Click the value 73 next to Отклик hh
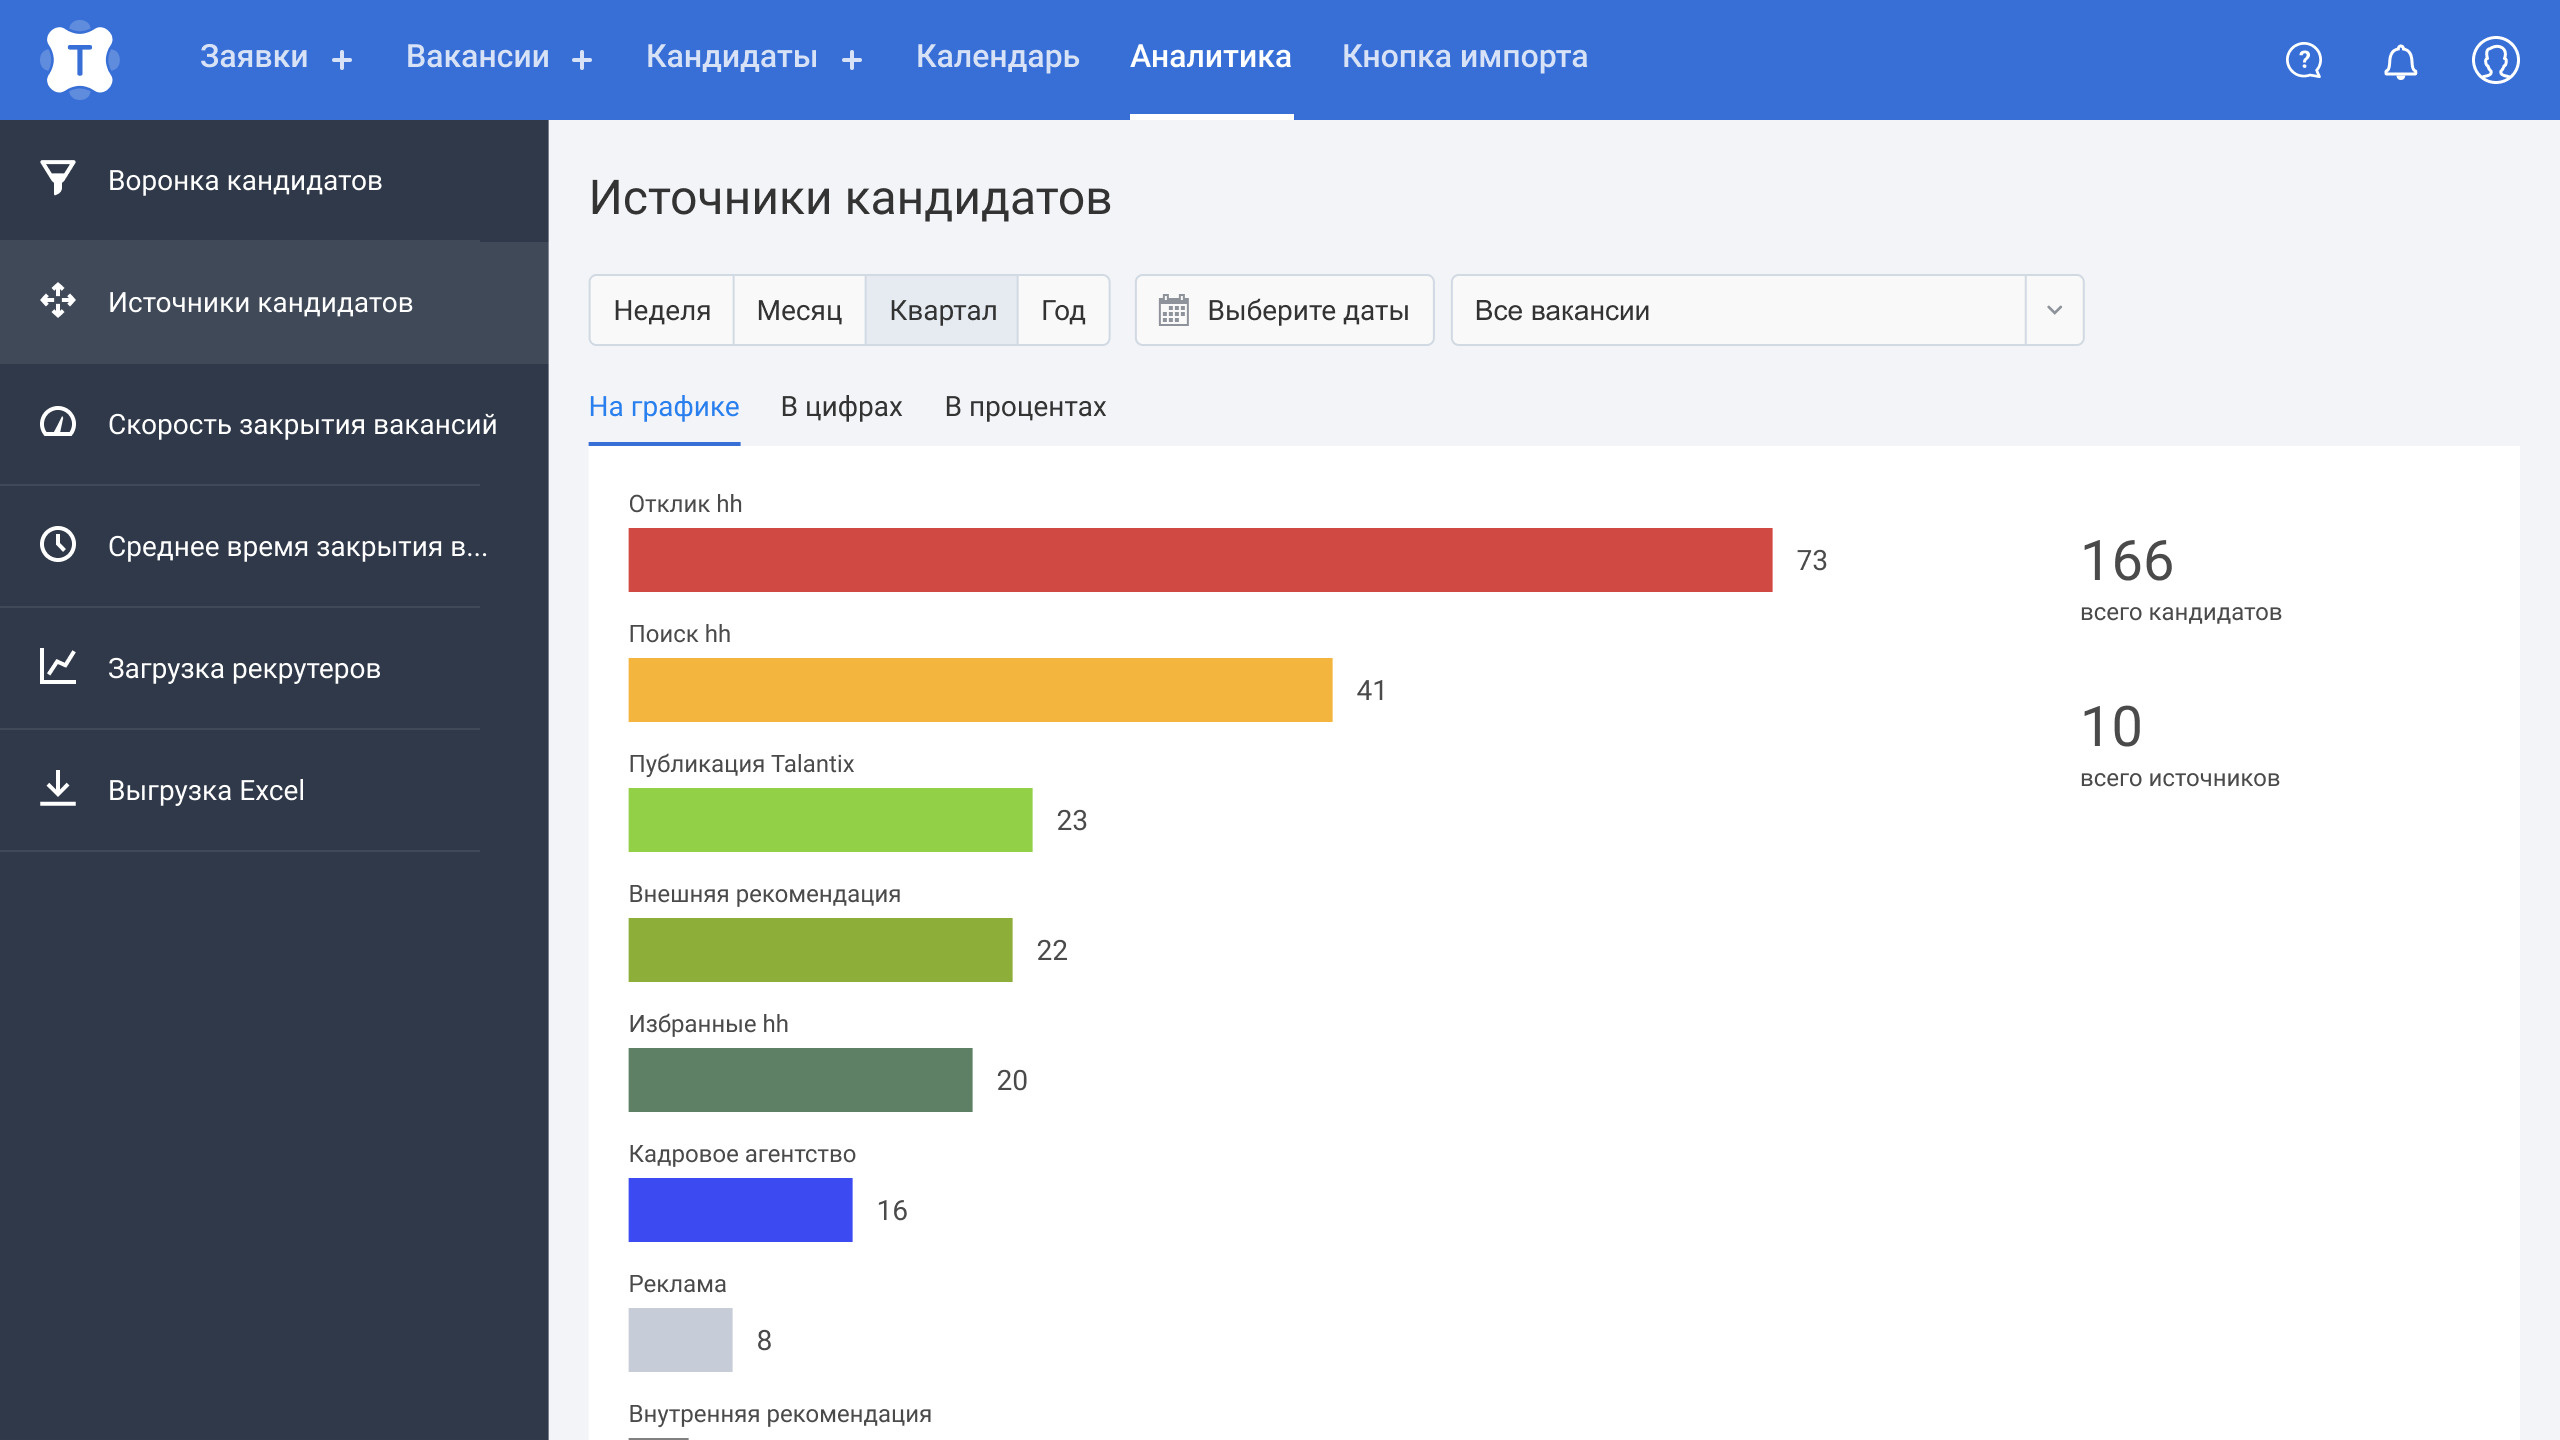The image size is (2560, 1440). (x=1812, y=560)
